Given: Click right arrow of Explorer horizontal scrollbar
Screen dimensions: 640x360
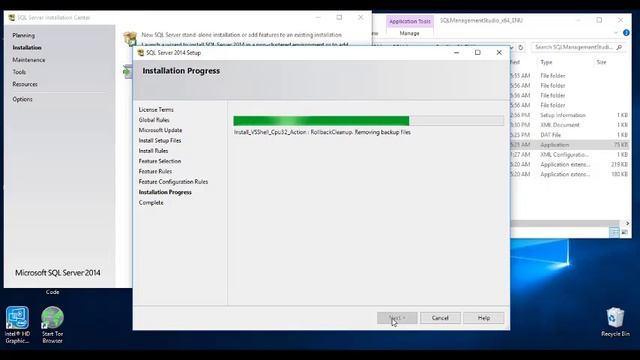Looking at the screenshot, I should click(627, 224).
